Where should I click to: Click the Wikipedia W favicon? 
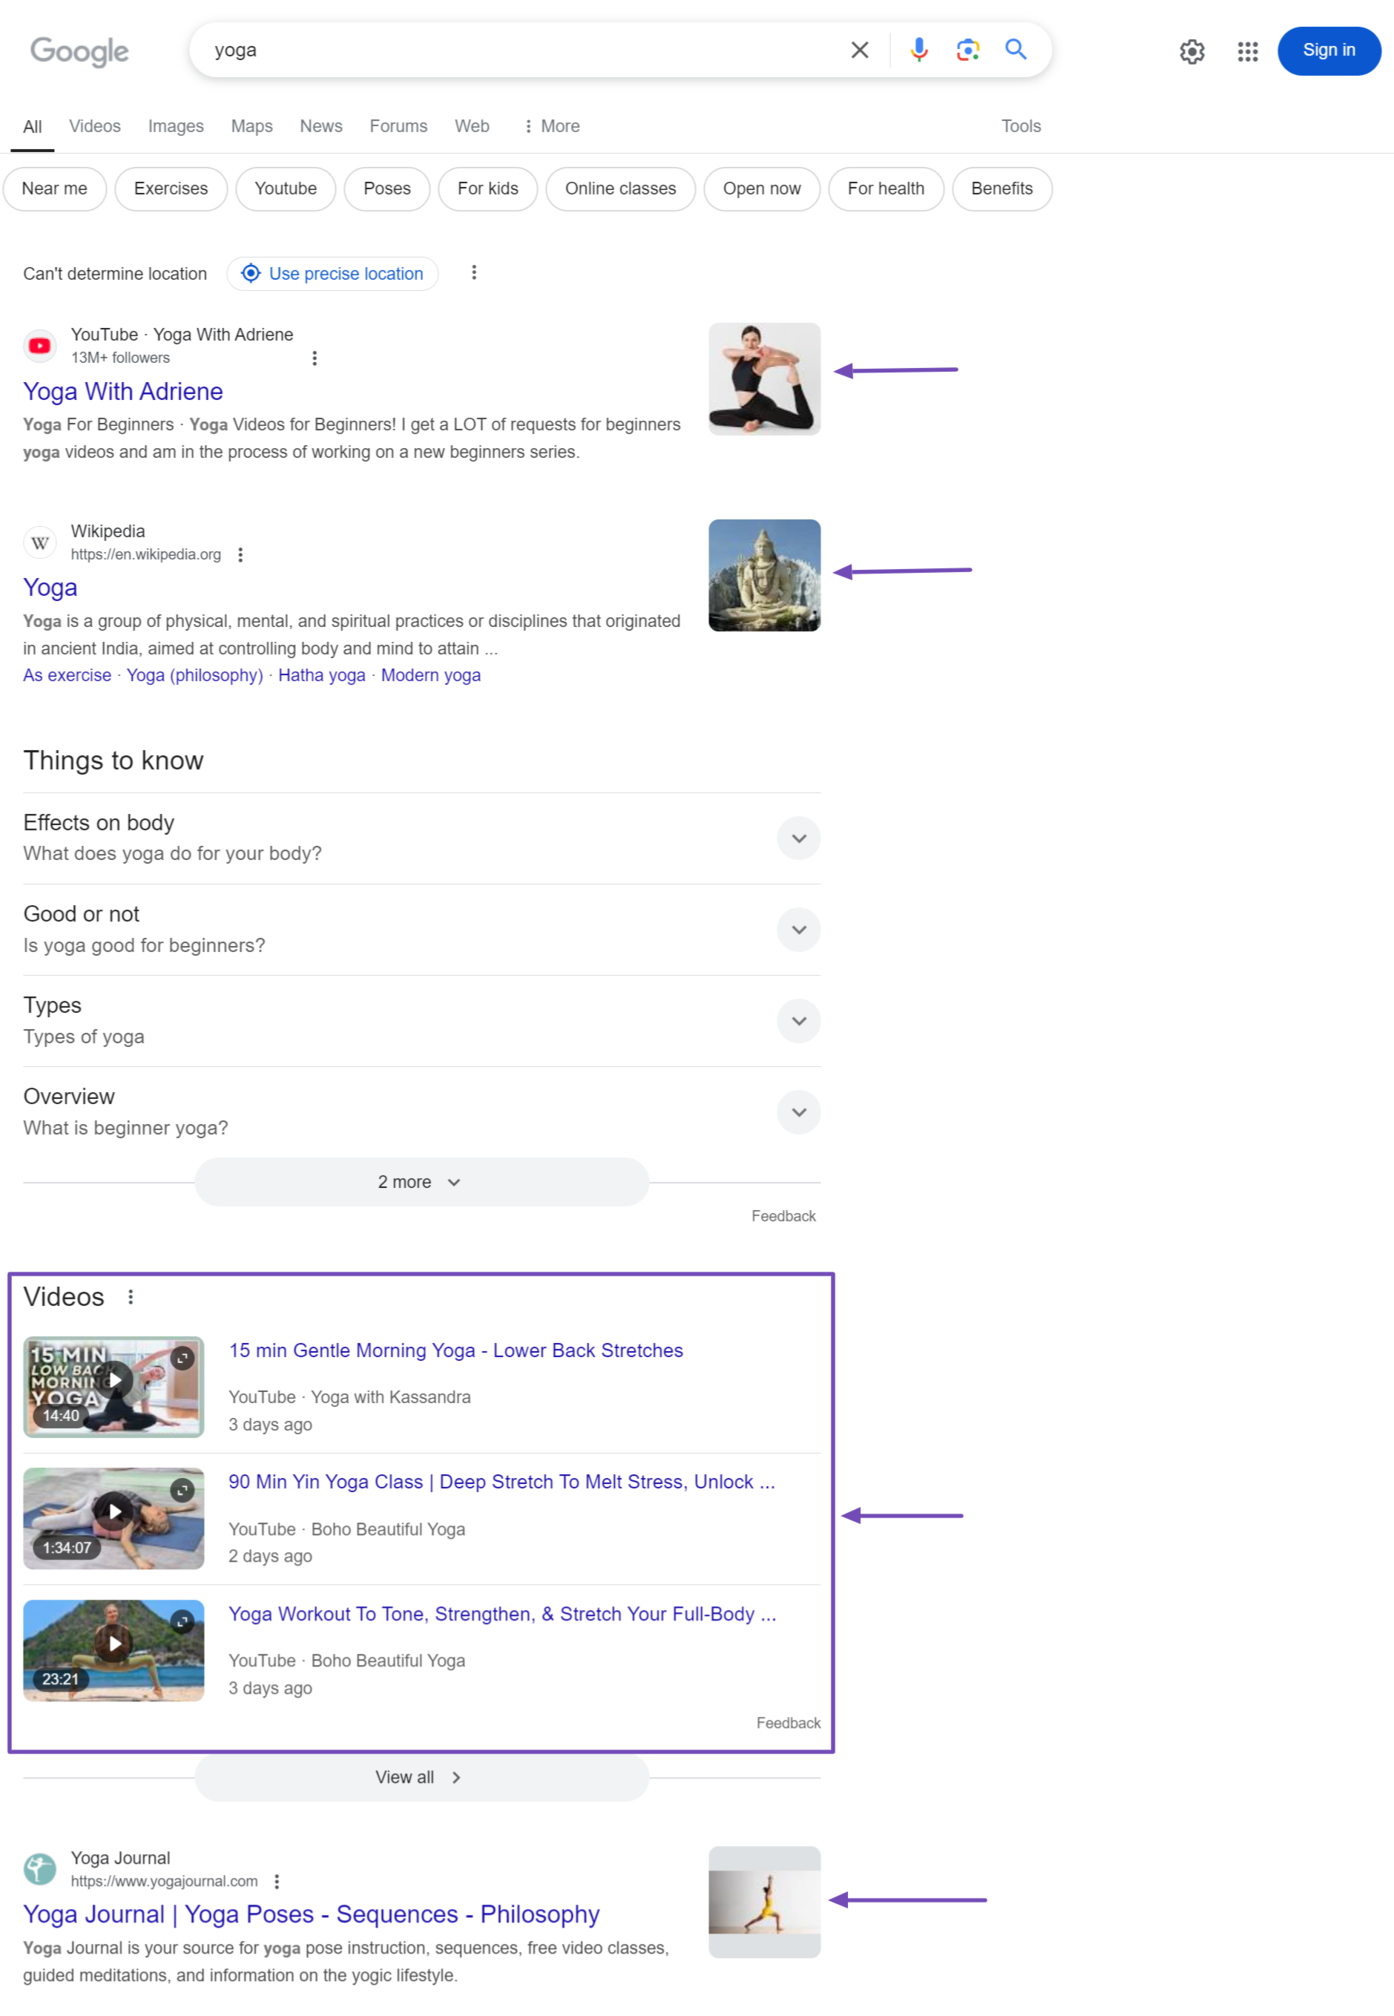point(40,543)
